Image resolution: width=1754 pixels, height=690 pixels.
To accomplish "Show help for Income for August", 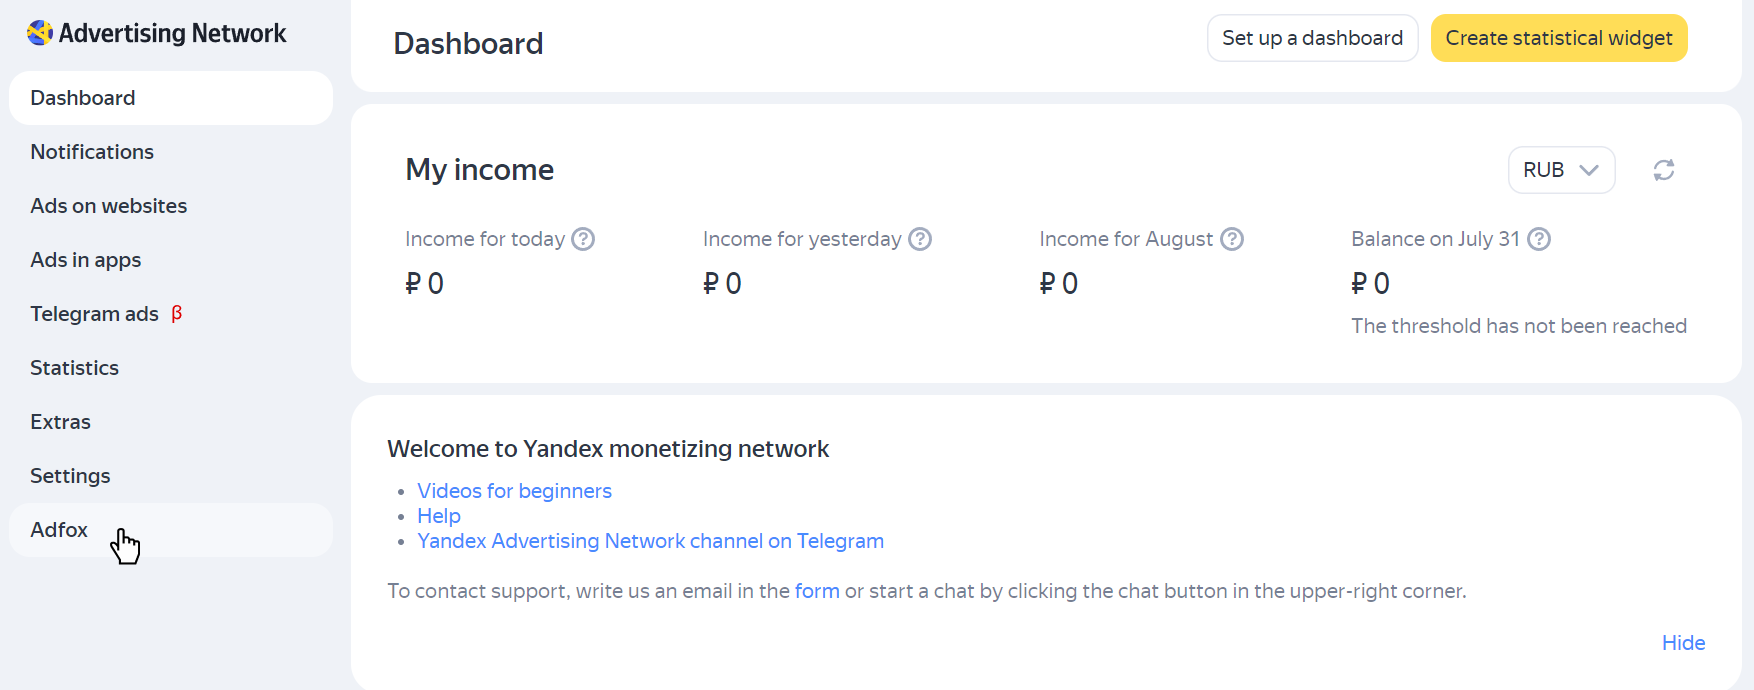I will tap(1232, 239).
